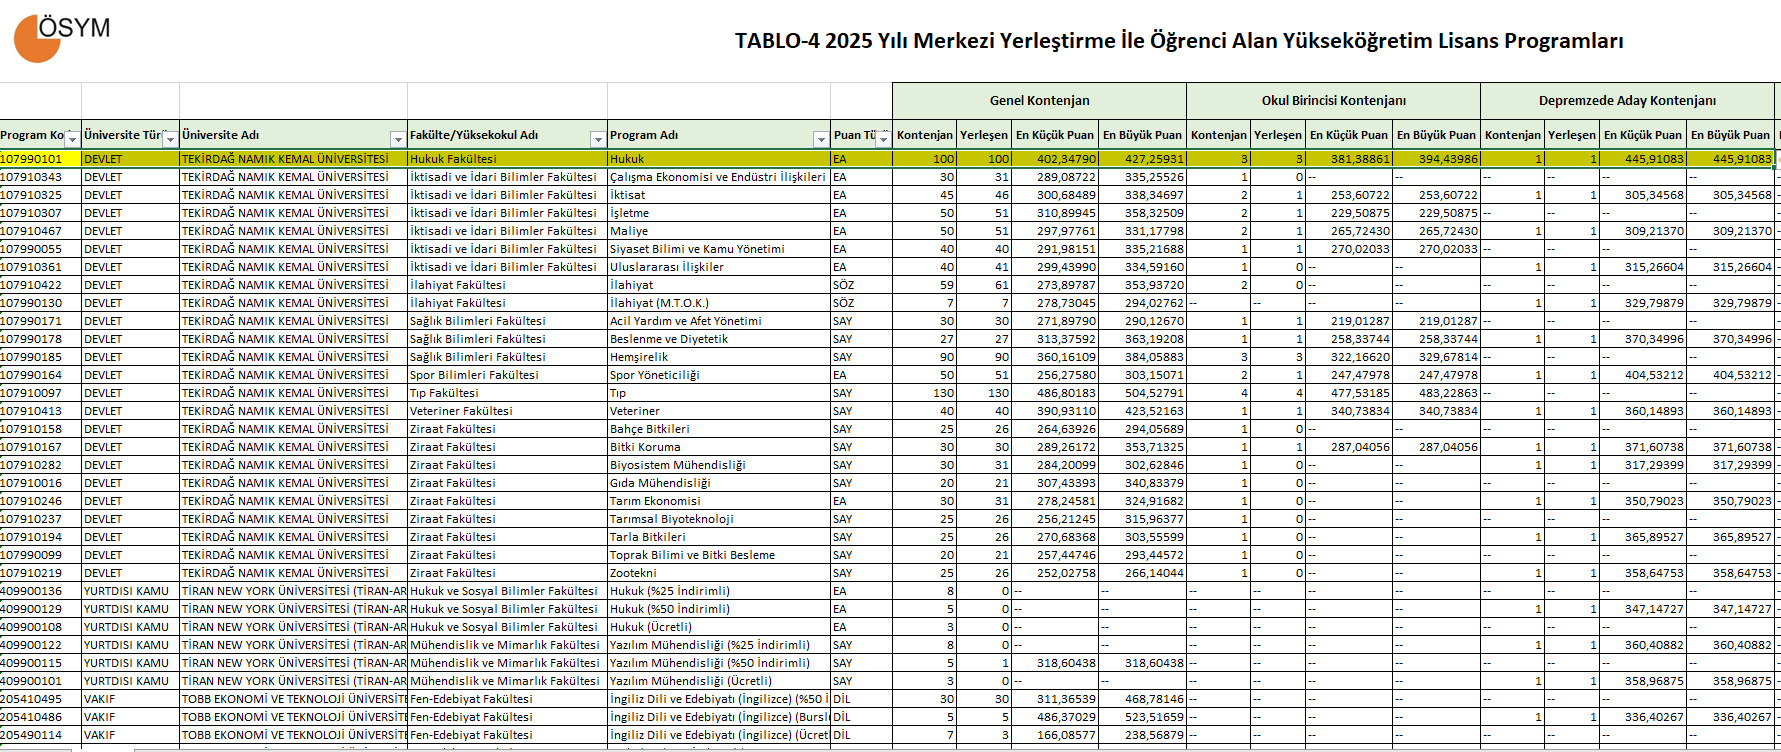Select the Tıp Fakültesi cell
Viewport: 1781px width, 752px height.
[507, 393]
